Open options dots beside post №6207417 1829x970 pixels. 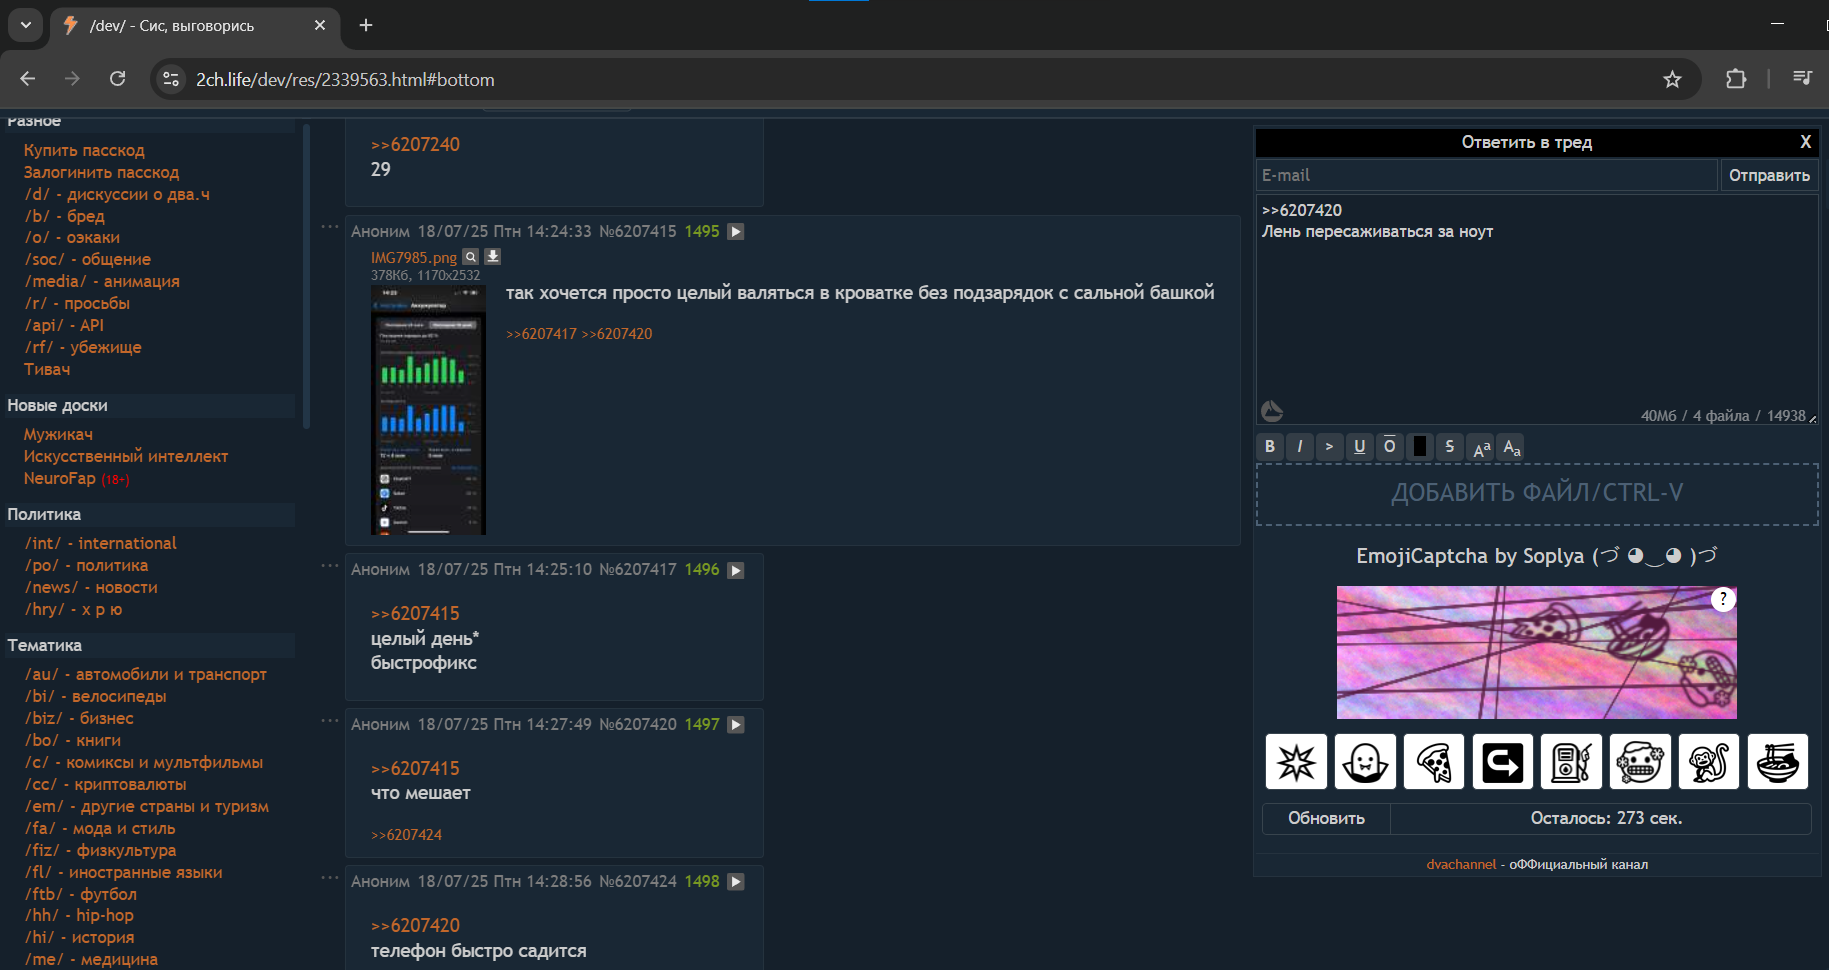[329, 565]
